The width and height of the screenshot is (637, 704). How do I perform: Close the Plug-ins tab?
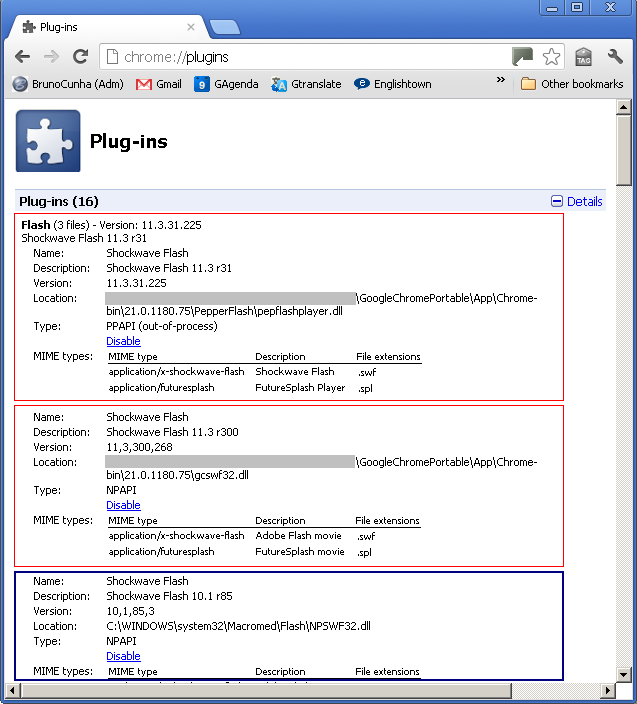click(191, 27)
